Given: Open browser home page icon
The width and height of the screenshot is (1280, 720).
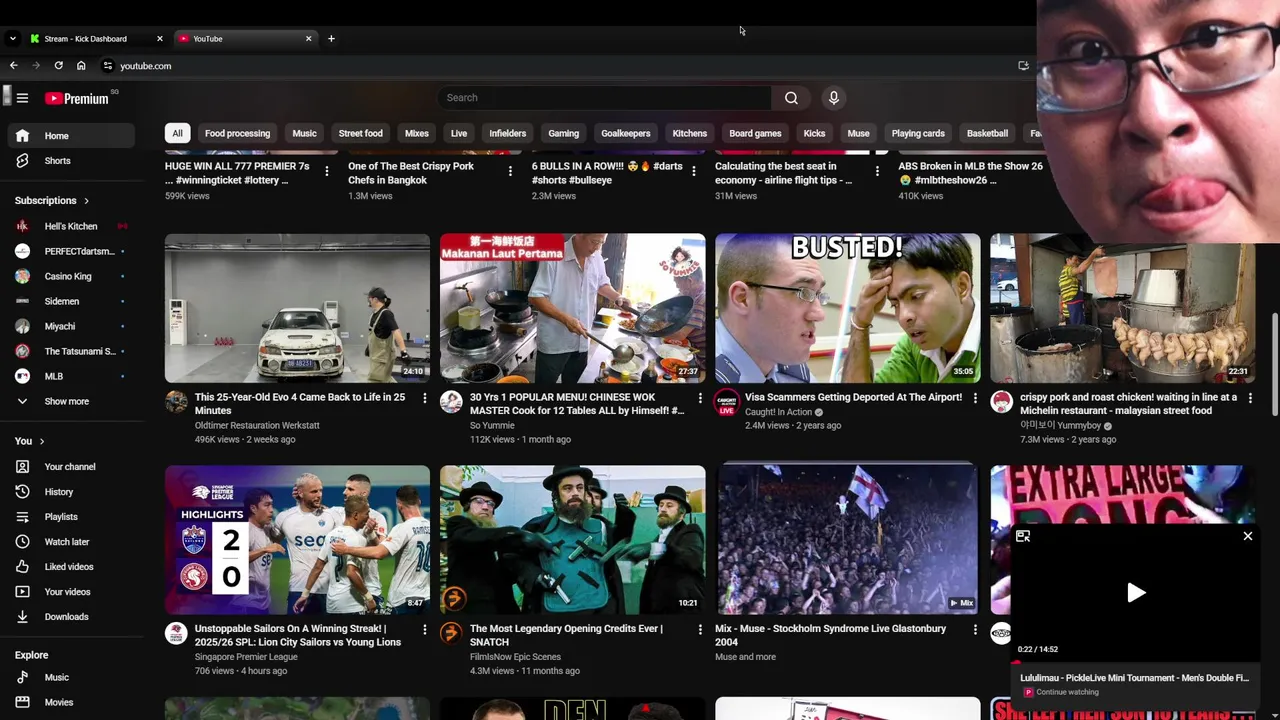Looking at the screenshot, I should click(81, 66).
